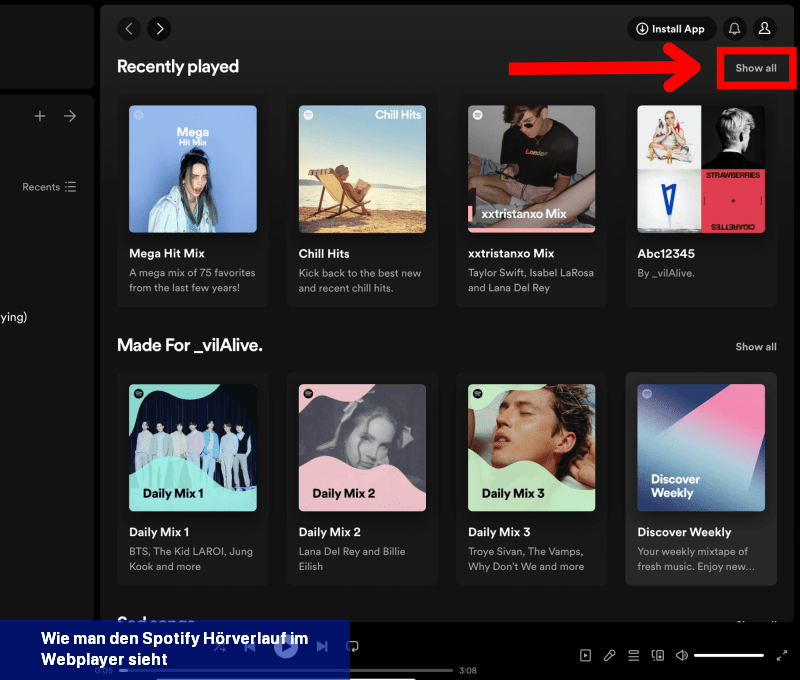
Task: Open the Recents sort dropdown
Action: pos(49,187)
